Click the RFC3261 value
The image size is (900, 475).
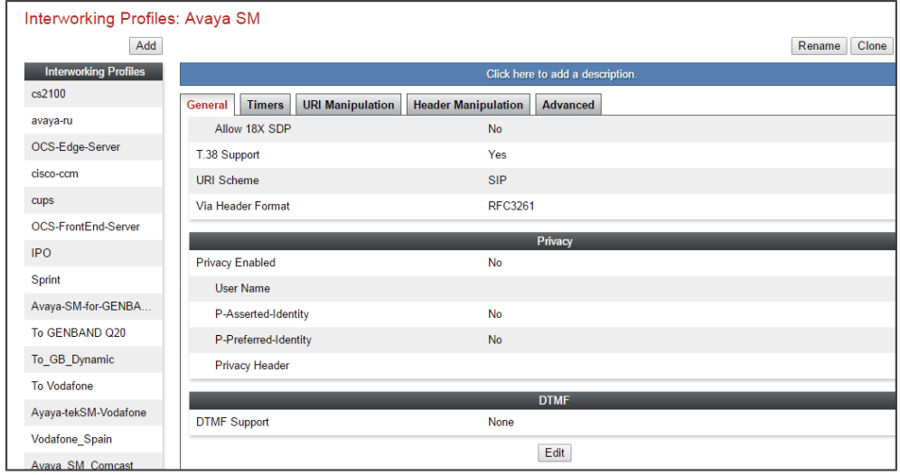511,206
